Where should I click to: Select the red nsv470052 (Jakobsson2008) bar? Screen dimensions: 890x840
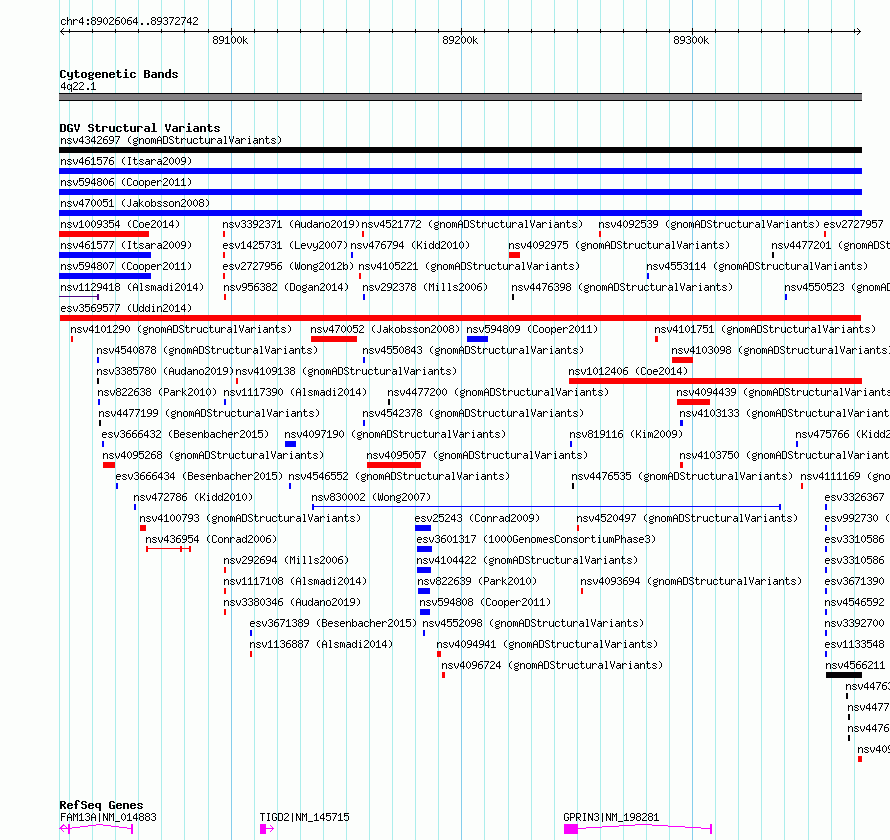tap(334, 339)
